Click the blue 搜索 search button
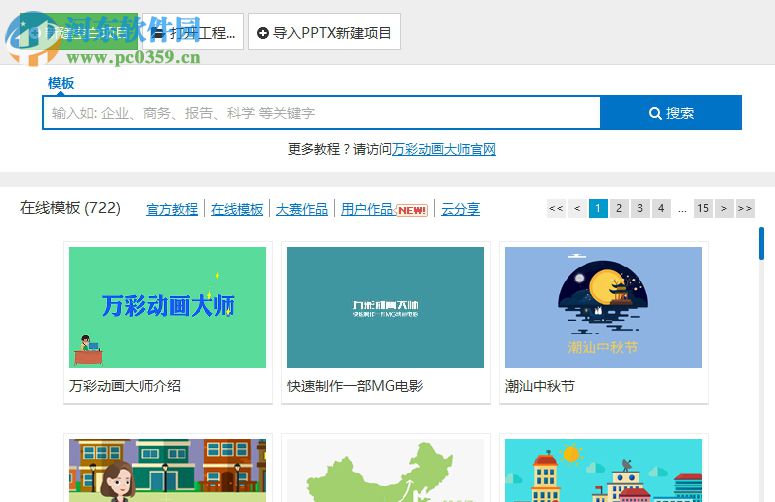775x502 pixels. coord(671,113)
